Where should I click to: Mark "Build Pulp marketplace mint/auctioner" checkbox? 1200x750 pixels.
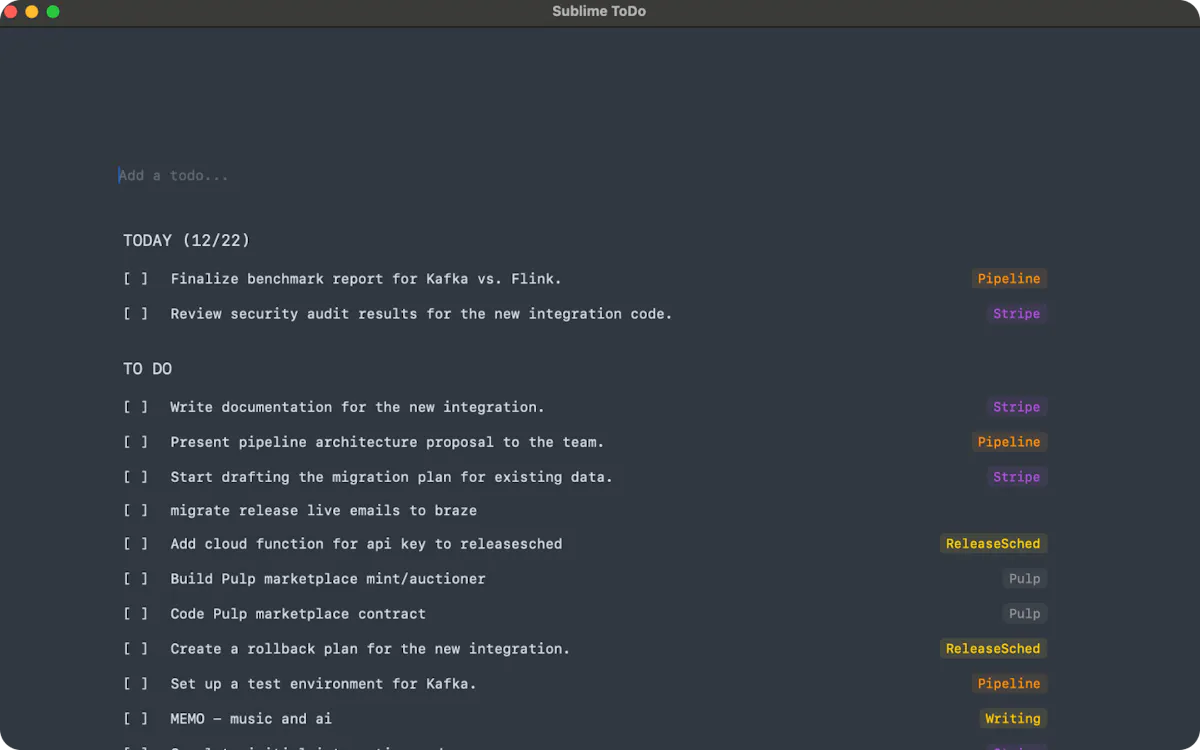point(136,579)
